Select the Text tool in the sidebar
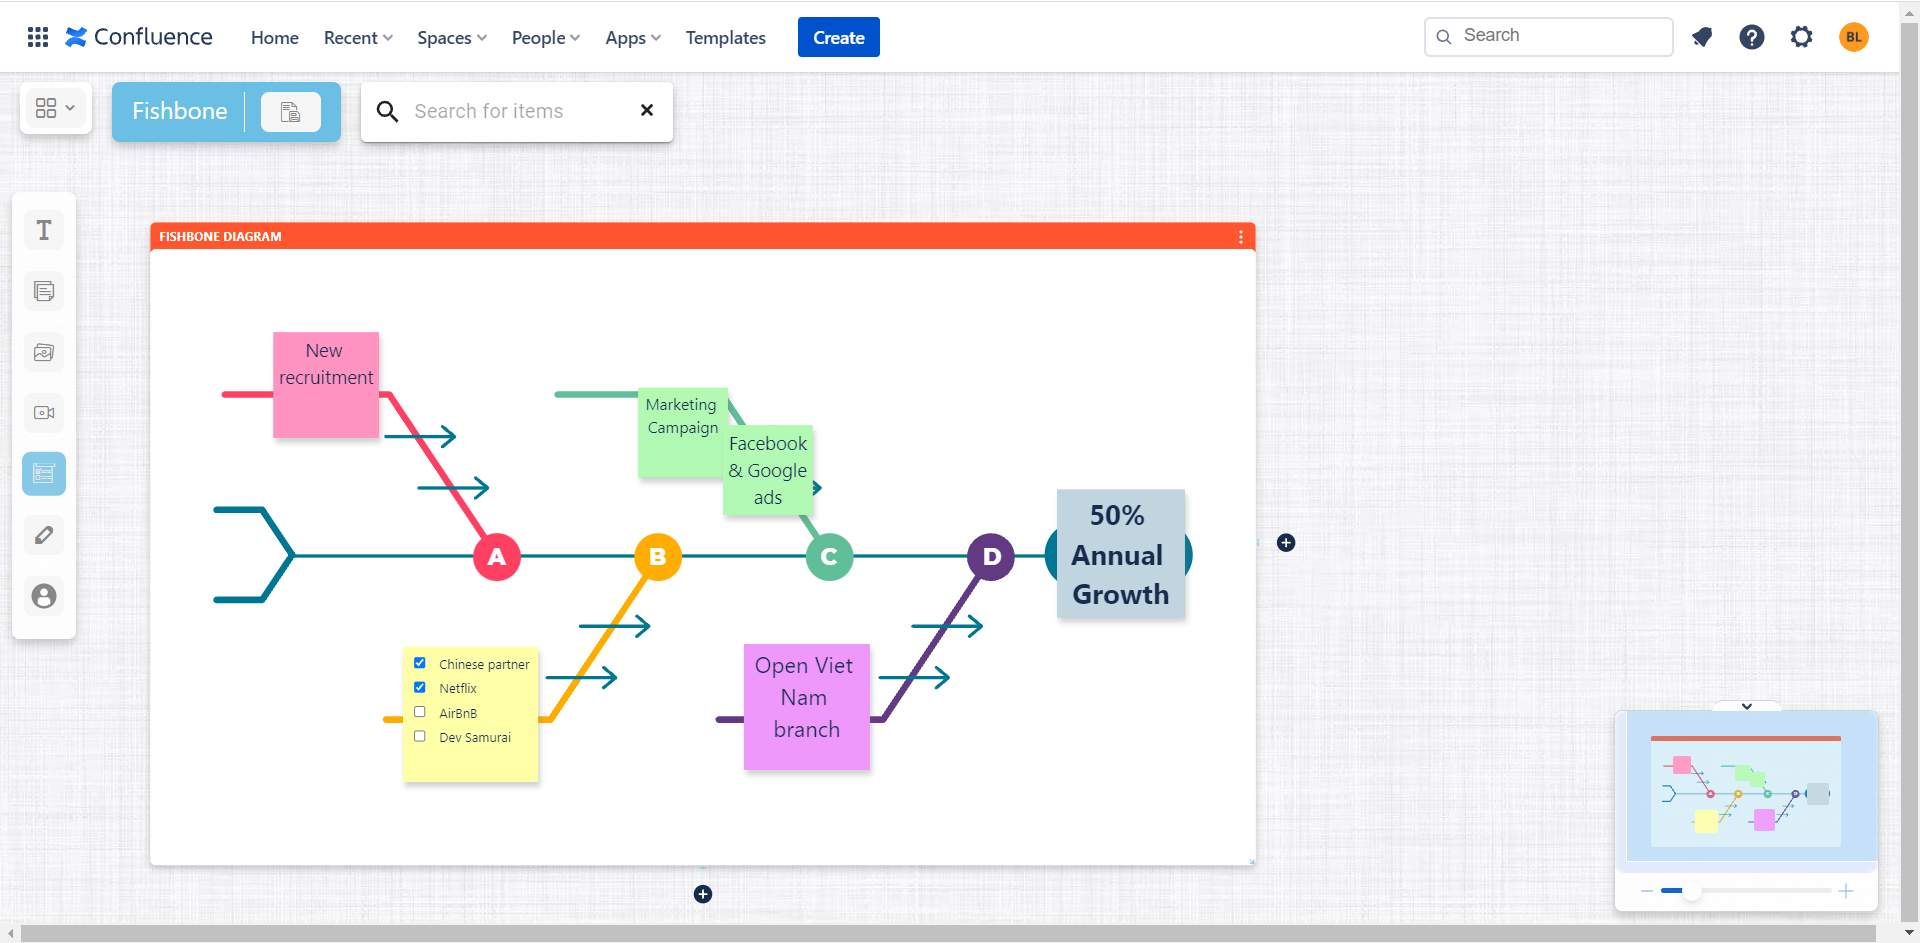Image resolution: width=1920 pixels, height=943 pixels. click(43, 230)
